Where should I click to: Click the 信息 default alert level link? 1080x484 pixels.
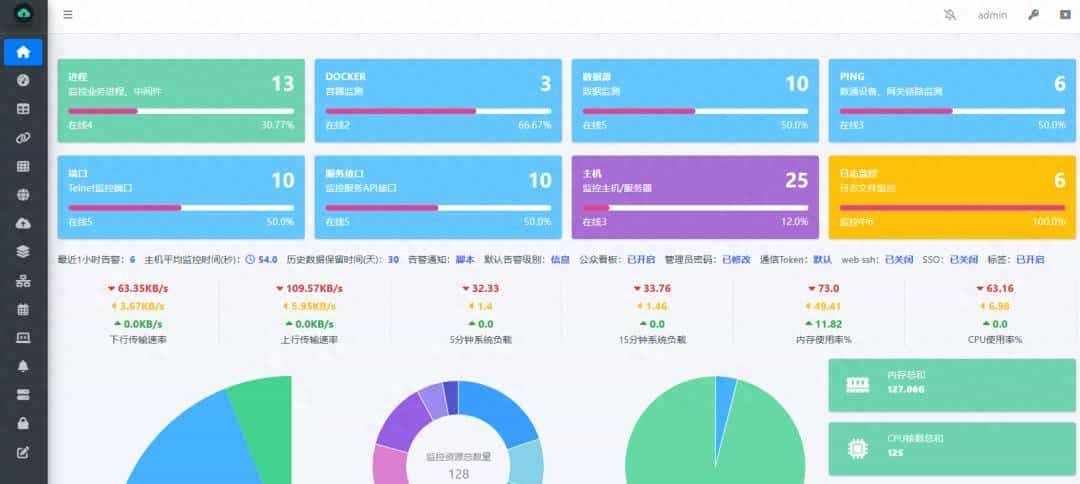(x=560, y=260)
